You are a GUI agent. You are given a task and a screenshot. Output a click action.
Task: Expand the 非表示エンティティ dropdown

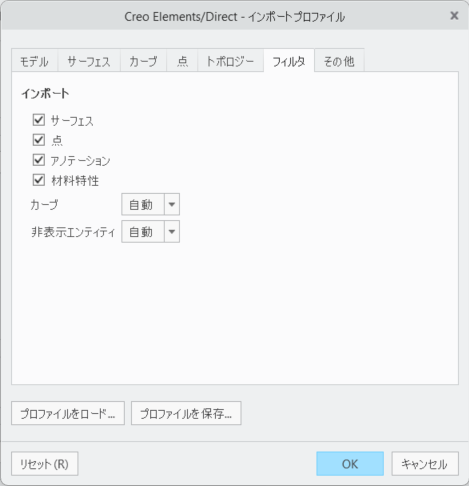click(150, 231)
